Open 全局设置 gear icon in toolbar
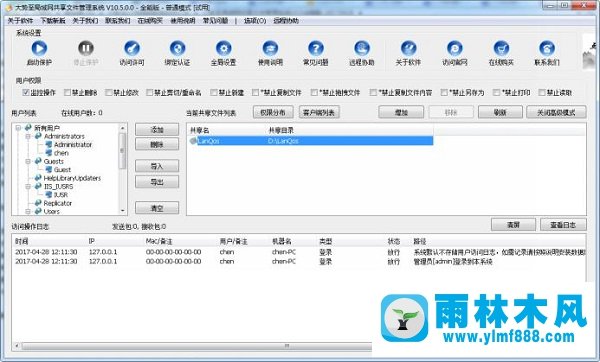 [x=223, y=48]
